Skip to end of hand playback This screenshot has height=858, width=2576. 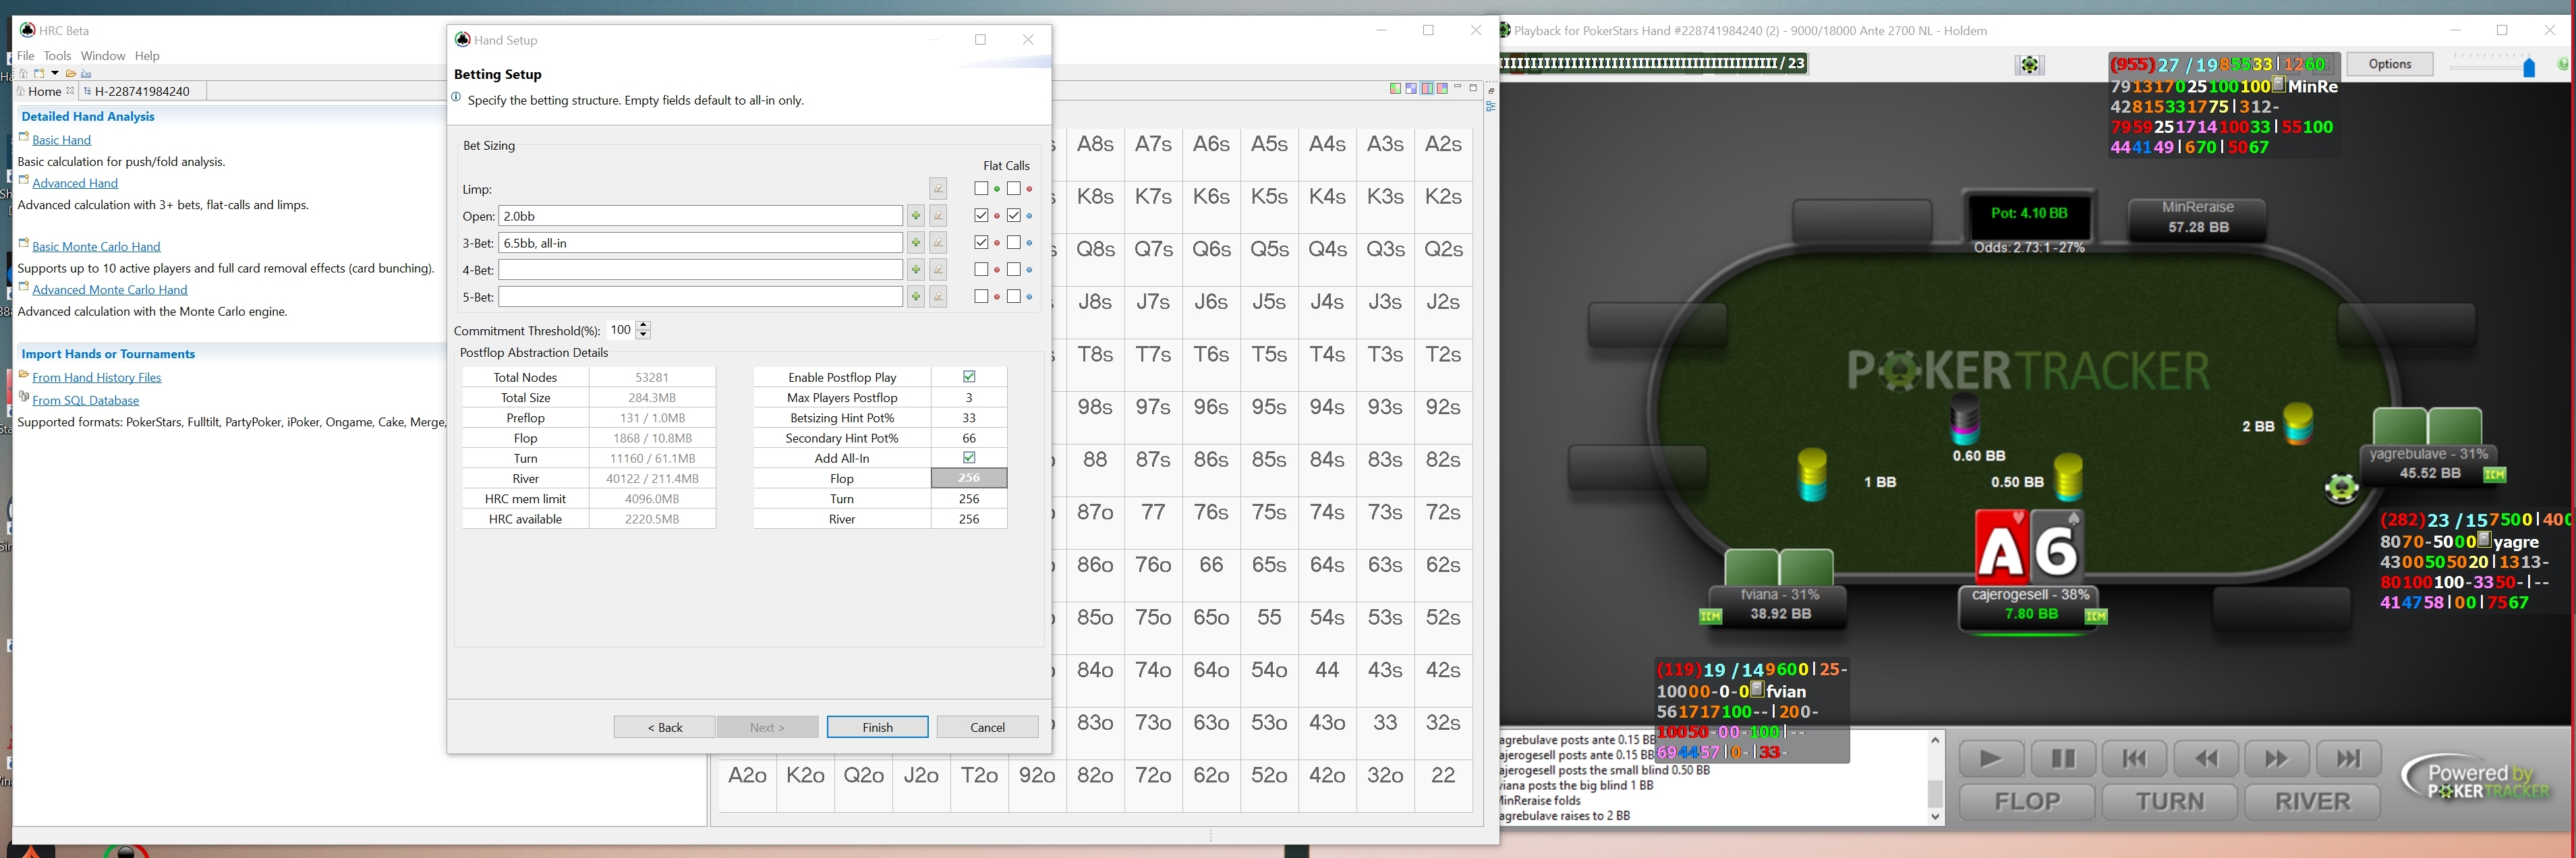pyautogui.click(x=2348, y=759)
